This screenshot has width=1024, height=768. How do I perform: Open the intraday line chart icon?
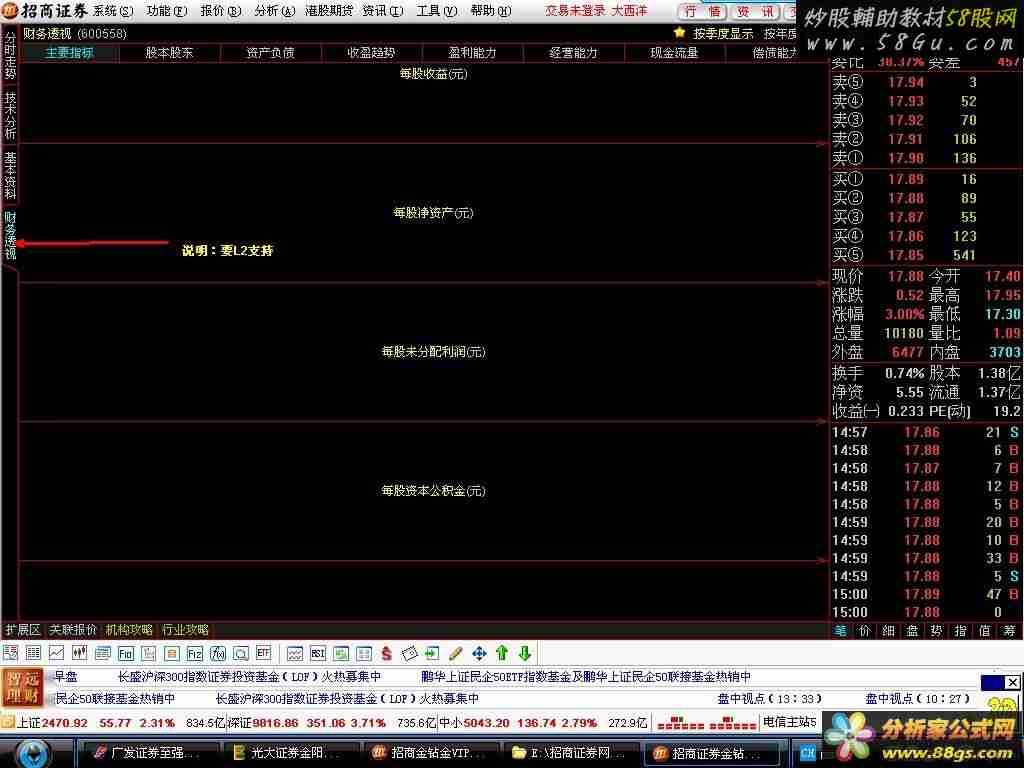pos(56,652)
